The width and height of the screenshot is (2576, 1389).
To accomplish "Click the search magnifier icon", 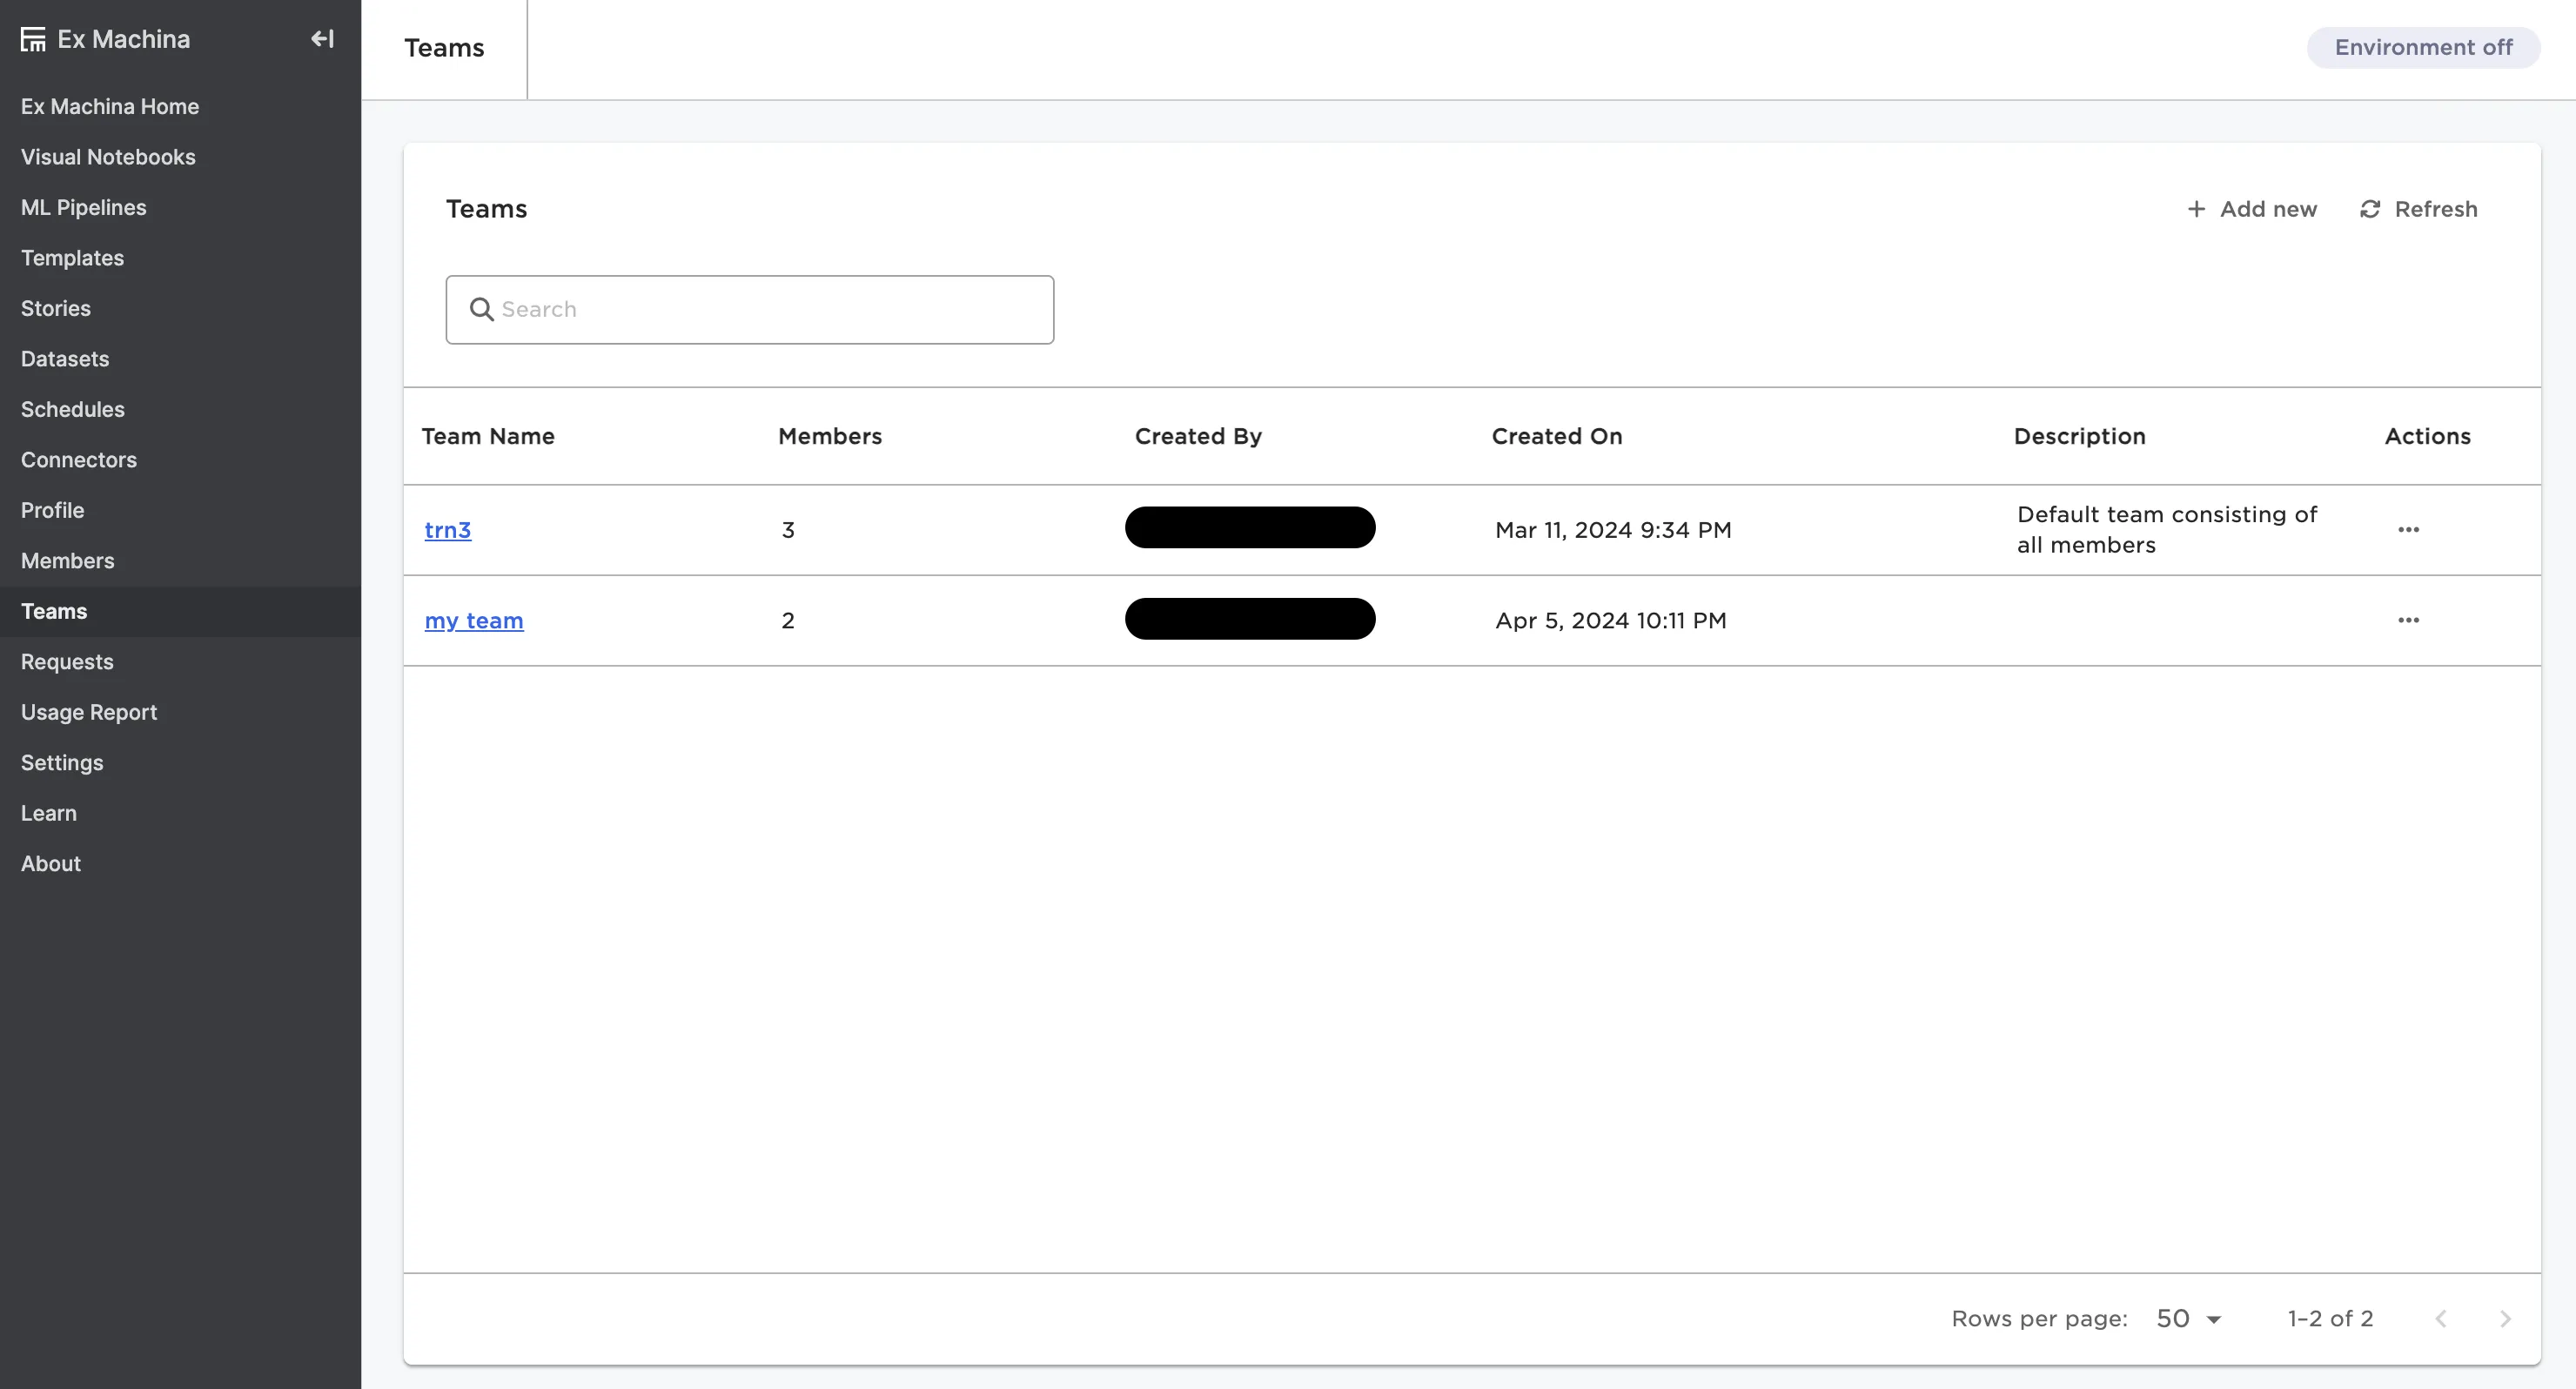I will pos(481,310).
